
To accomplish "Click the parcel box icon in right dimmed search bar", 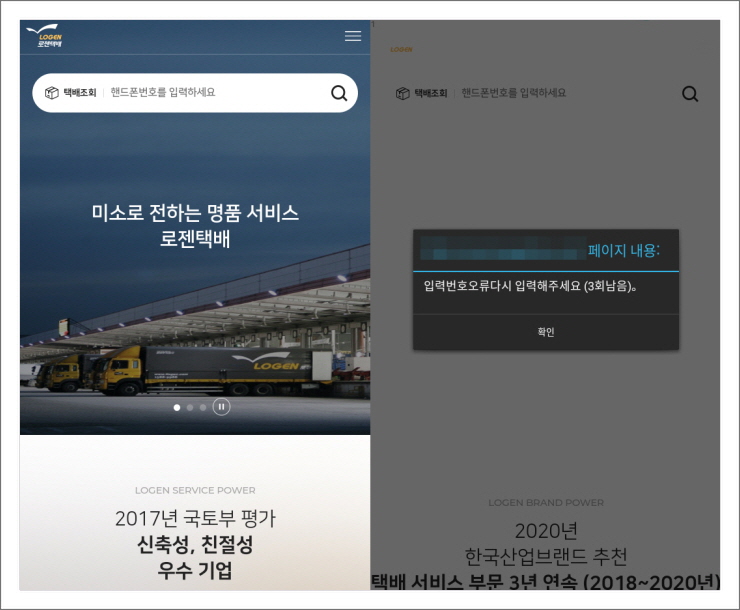I will [403, 93].
